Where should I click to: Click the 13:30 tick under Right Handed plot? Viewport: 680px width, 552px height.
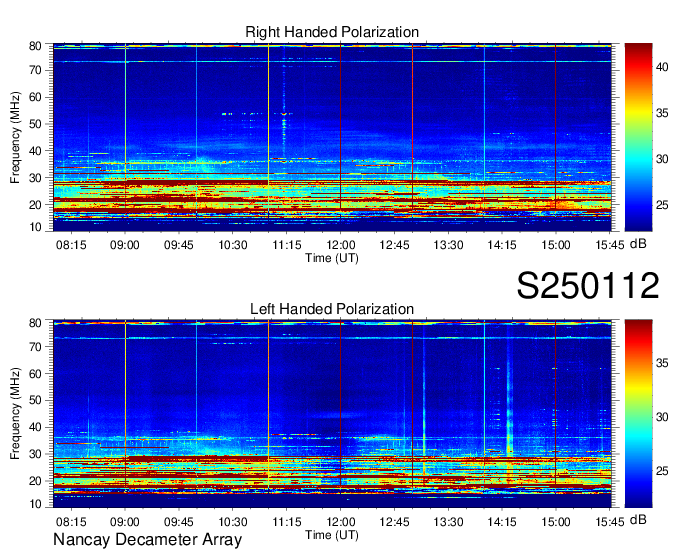coord(448,245)
